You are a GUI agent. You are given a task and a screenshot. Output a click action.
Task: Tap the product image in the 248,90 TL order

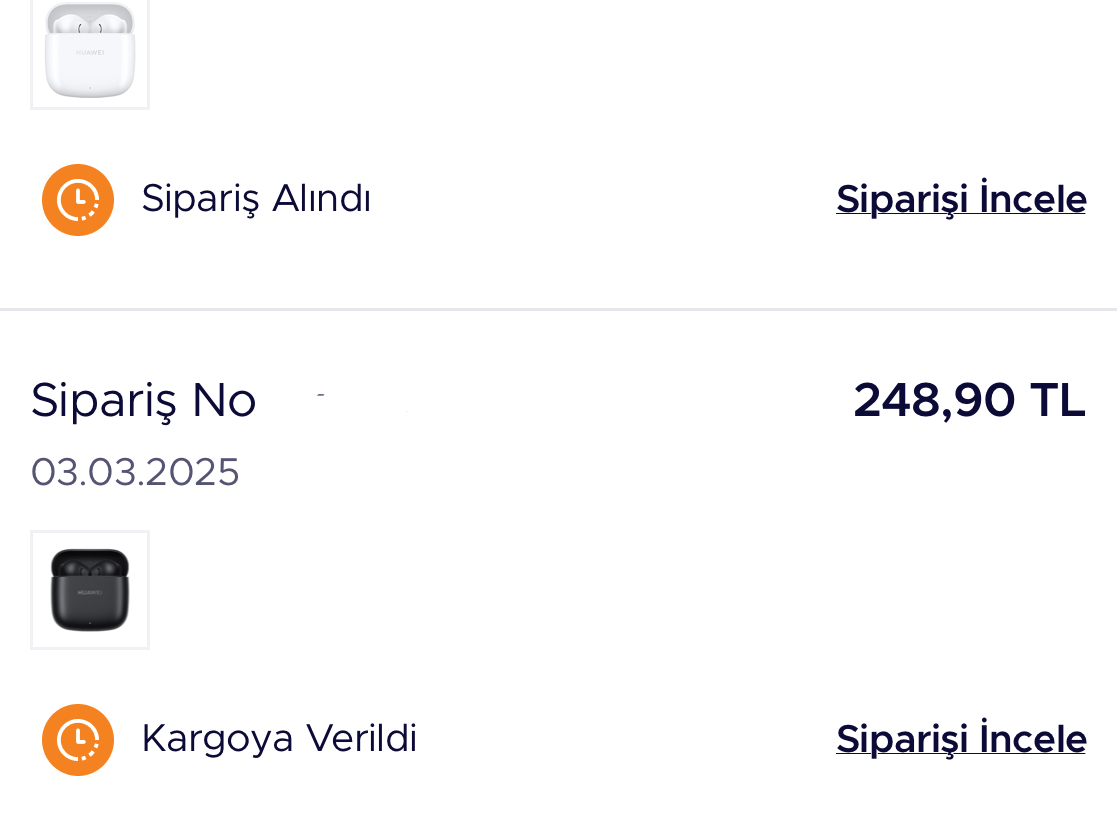tap(90, 590)
